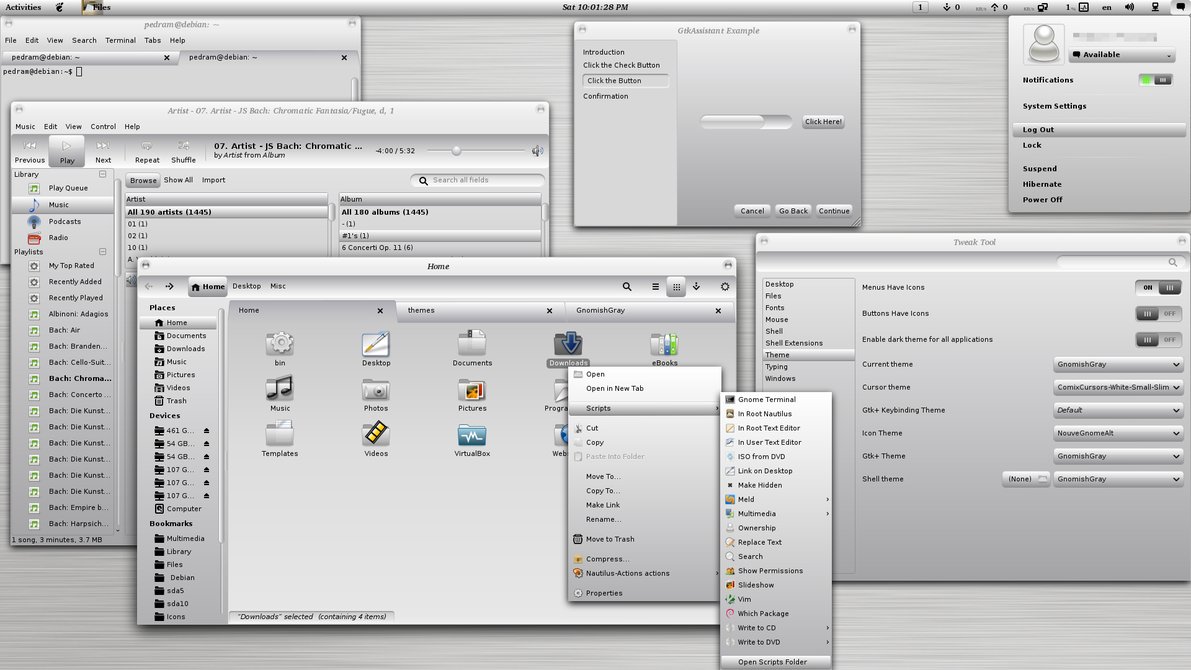Open the Available status dropdown

coord(1121,55)
